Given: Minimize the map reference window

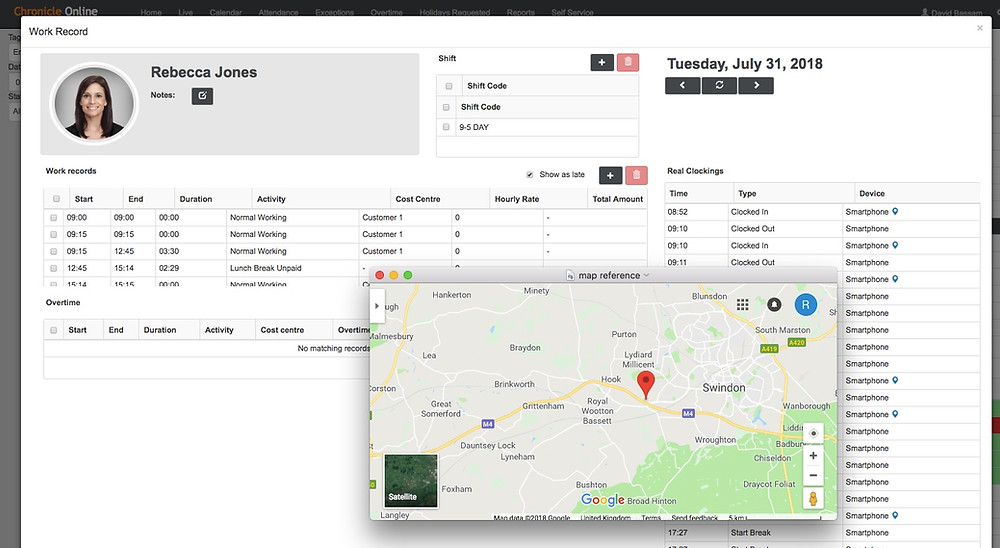Looking at the screenshot, I should (x=393, y=275).
